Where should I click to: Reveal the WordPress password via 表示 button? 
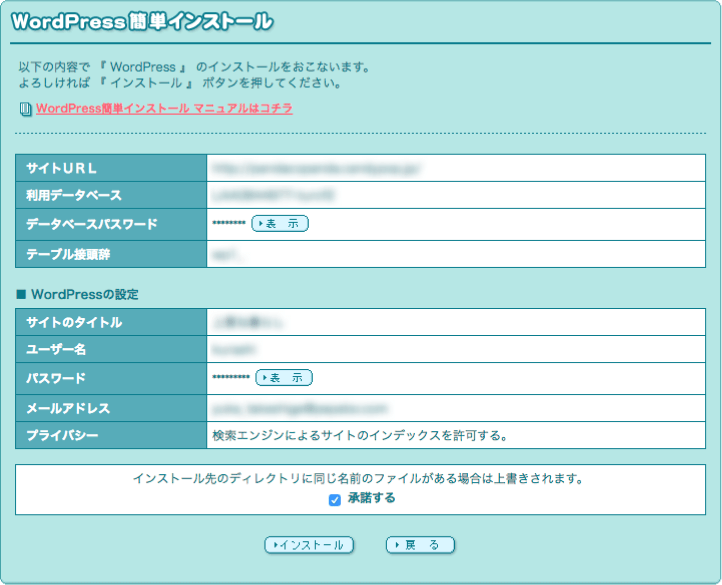click(x=284, y=378)
